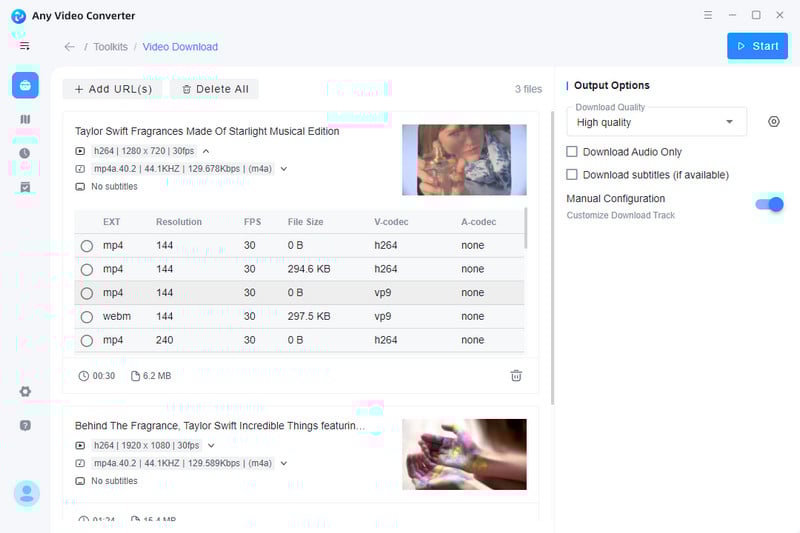The image size is (800, 533).
Task: Go to Toolkits in breadcrumb
Action: pyautogui.click(x=110, y=47)
